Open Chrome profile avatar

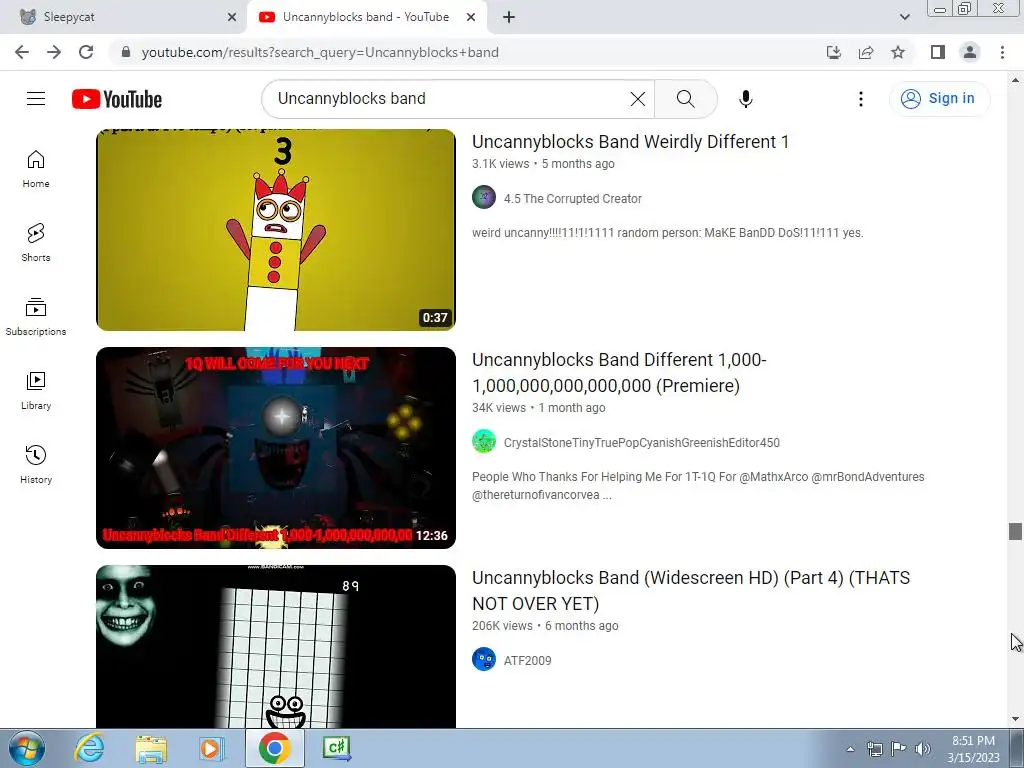click(970, 52)
